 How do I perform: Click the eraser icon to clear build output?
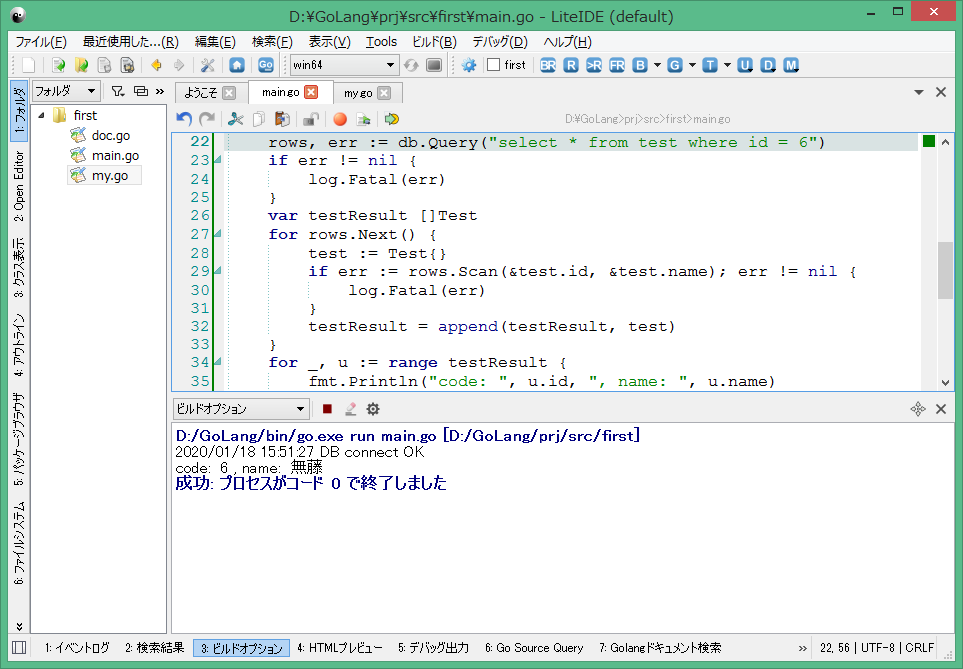coord(350,409)
